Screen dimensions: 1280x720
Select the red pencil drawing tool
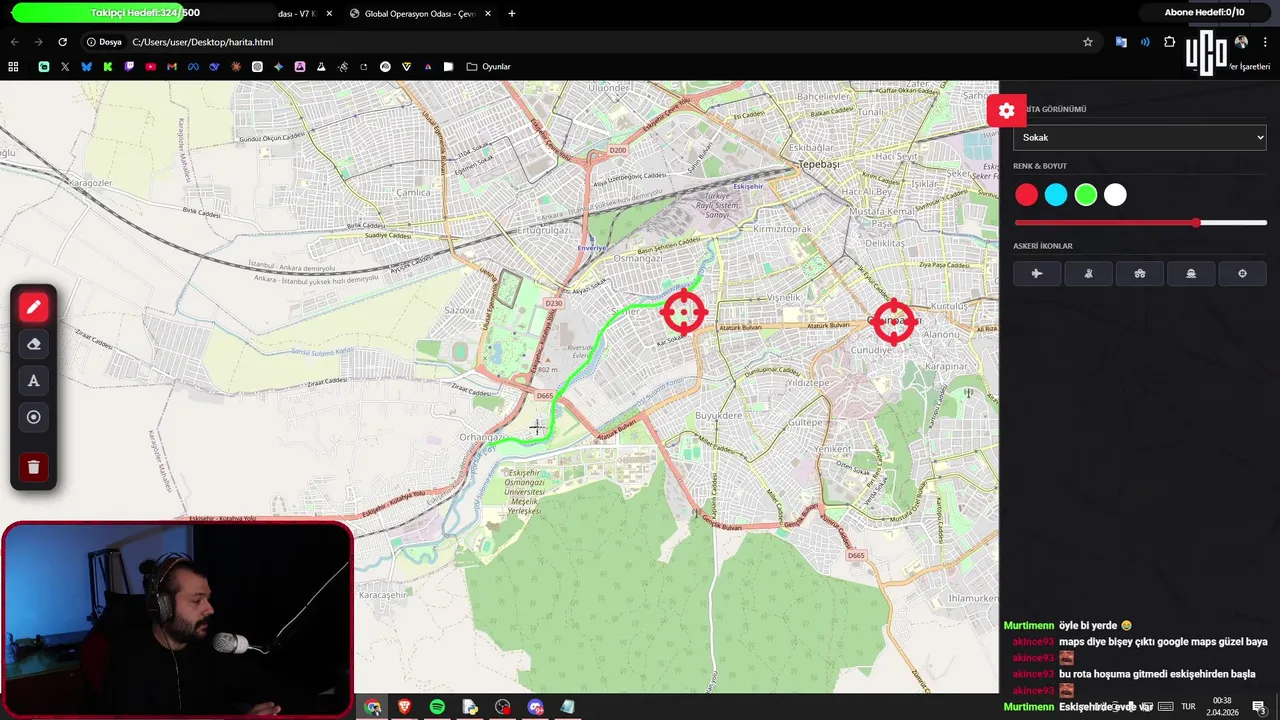(33, 307)
